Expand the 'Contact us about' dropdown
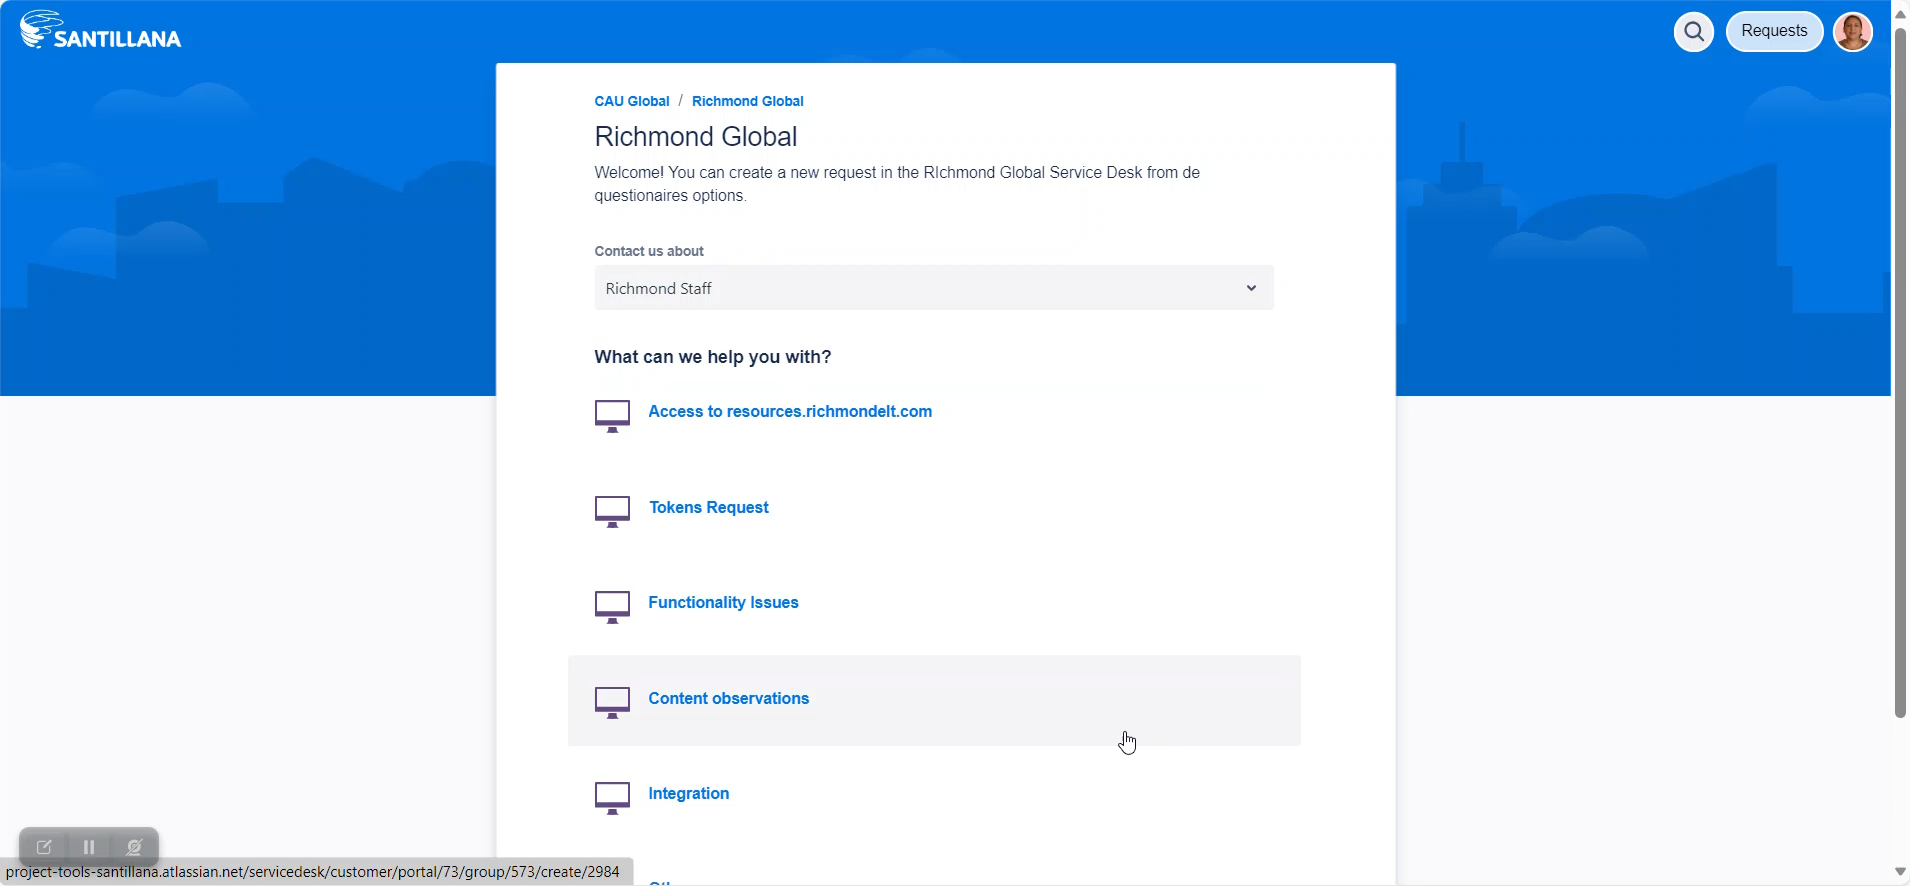This screenshot has height=886, width=1910. tap(933, 288)
